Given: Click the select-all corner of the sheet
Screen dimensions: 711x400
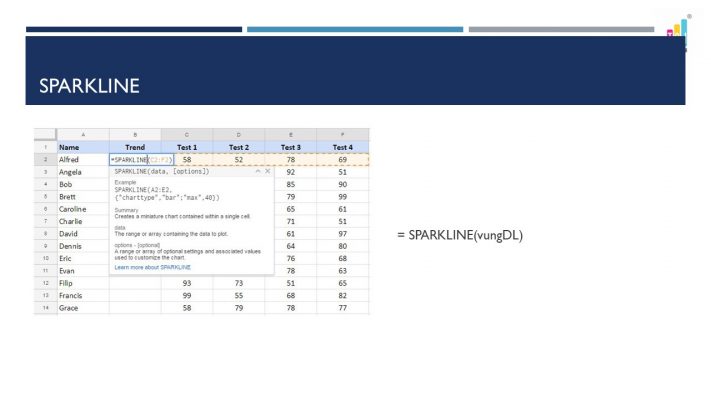Looking at the screenshot, I should click(45, 134).
